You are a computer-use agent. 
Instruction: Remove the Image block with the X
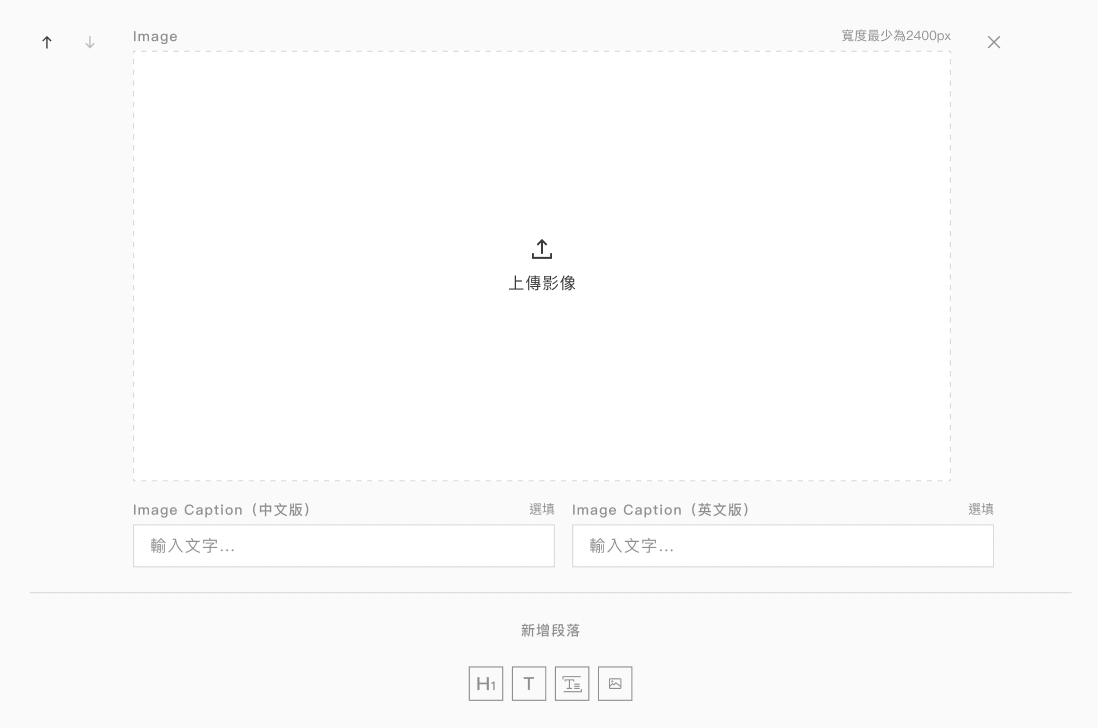click(993, 42)
